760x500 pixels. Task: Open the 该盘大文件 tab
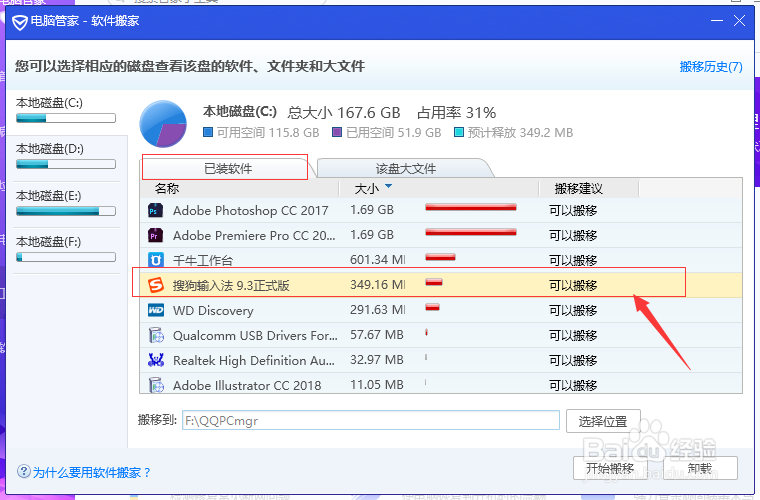[406, 168]
